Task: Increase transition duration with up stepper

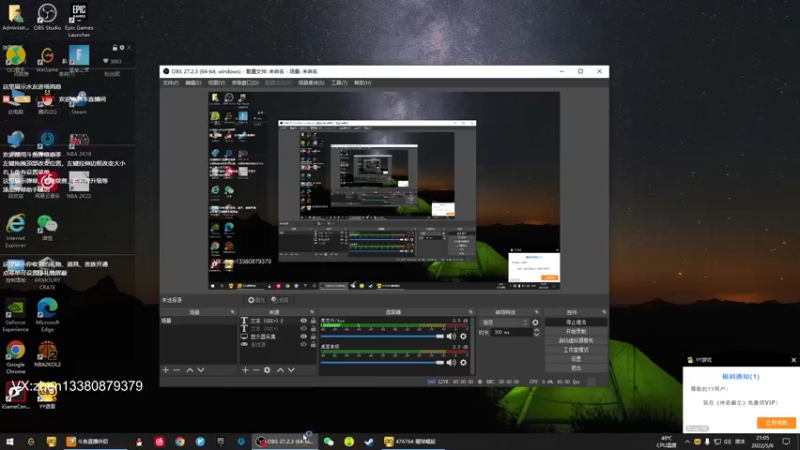Action: pyautogui.click(x=536, y=330)
